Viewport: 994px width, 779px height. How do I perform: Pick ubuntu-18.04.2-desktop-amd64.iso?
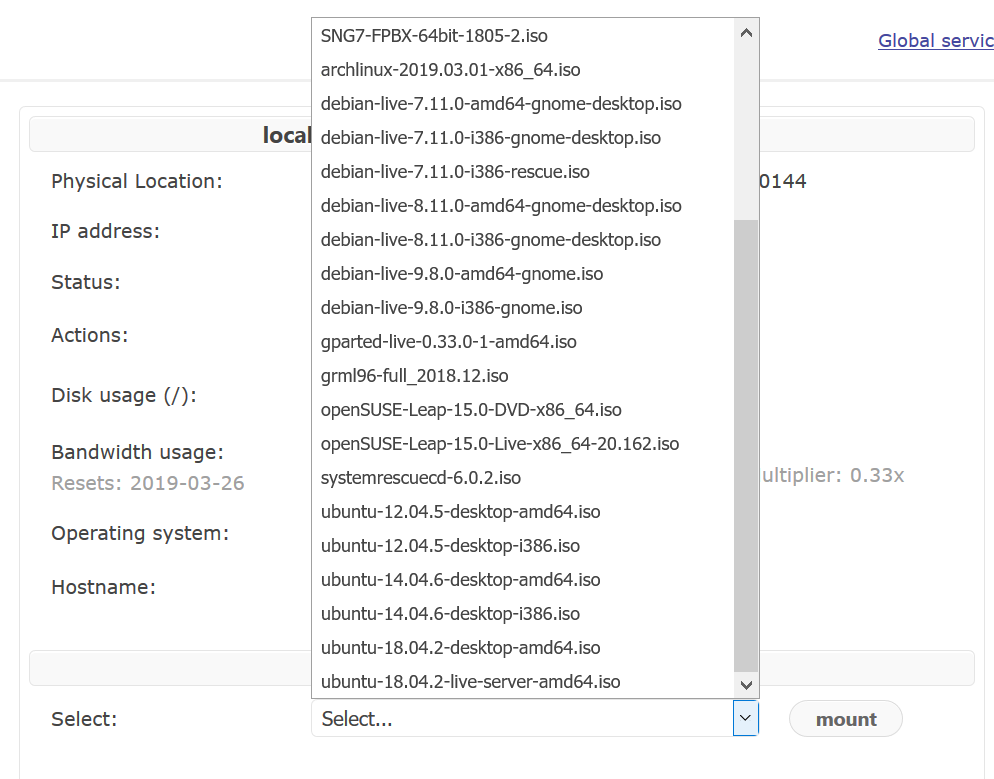tap(523, 648)
